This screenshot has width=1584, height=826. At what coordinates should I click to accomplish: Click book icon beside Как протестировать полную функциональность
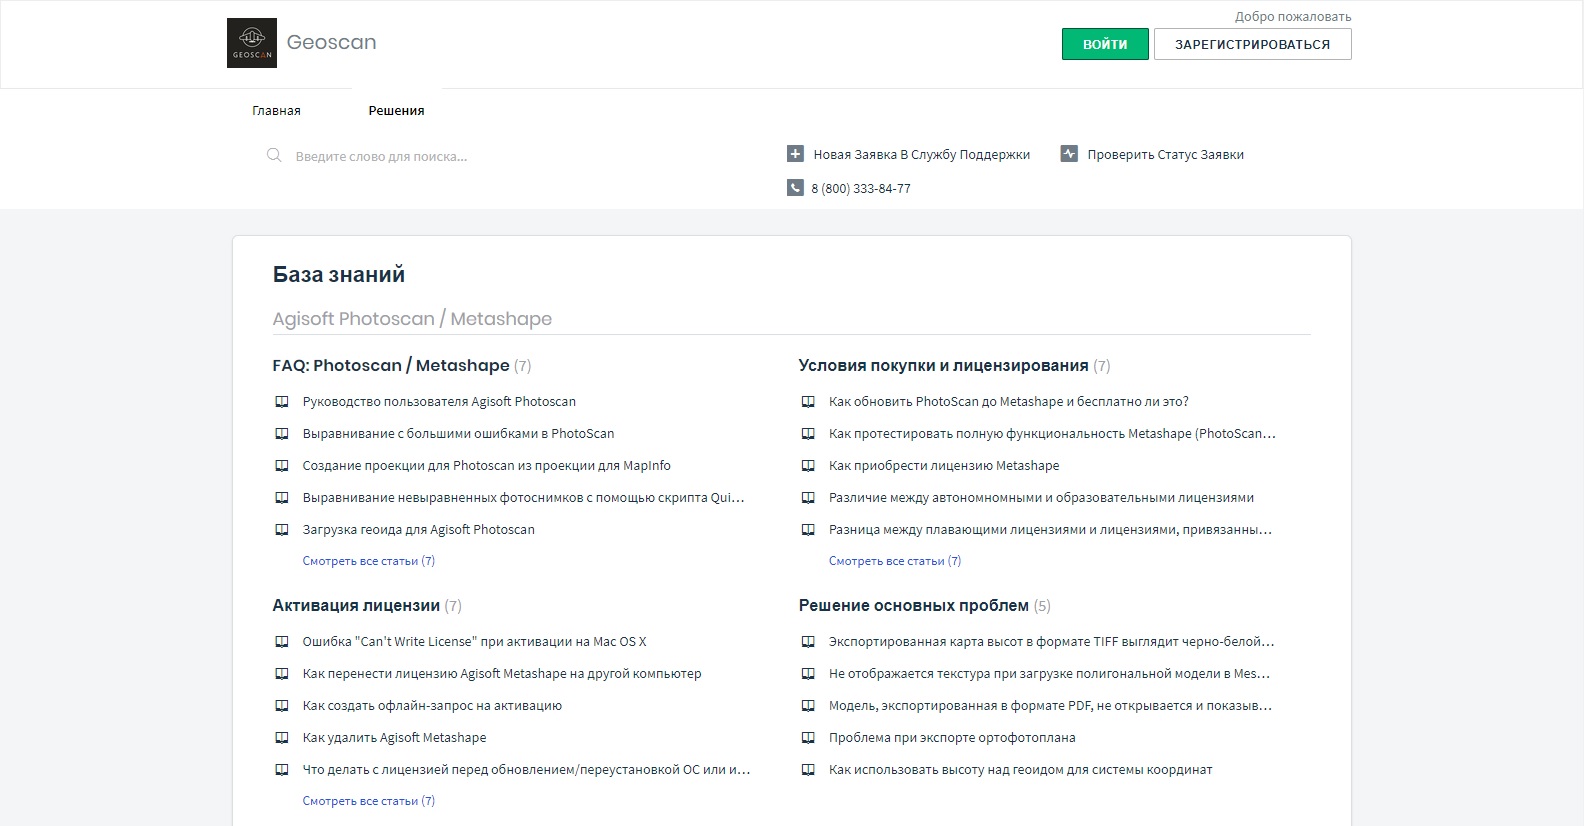click(808, 434)
